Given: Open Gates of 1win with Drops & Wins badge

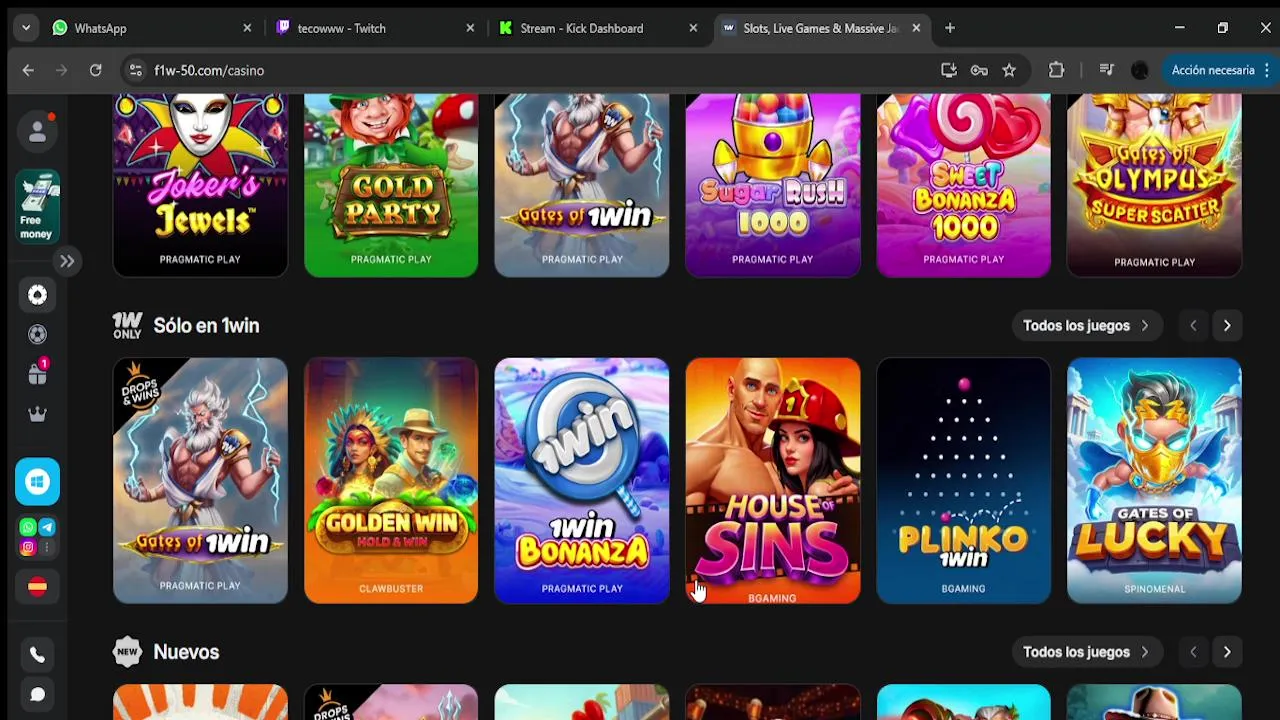Looking at the screenshot, I should 200,481.
